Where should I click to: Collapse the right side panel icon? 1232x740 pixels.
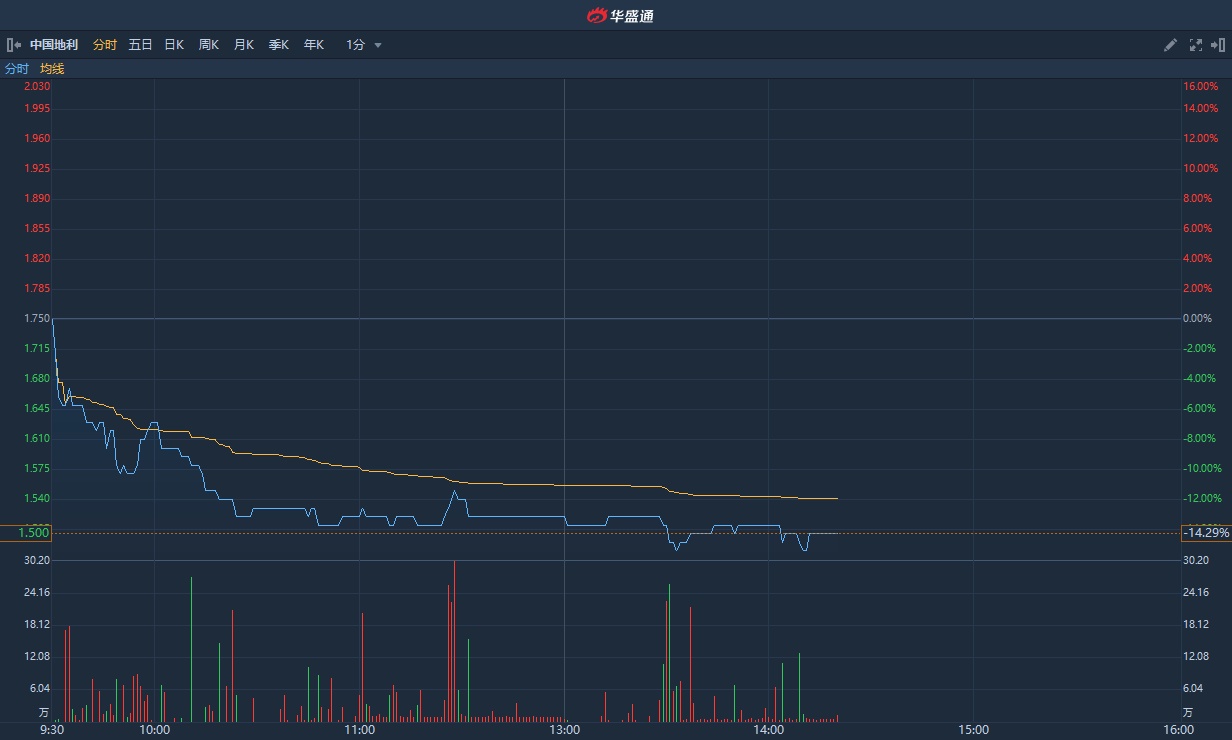click(1218, 45)
